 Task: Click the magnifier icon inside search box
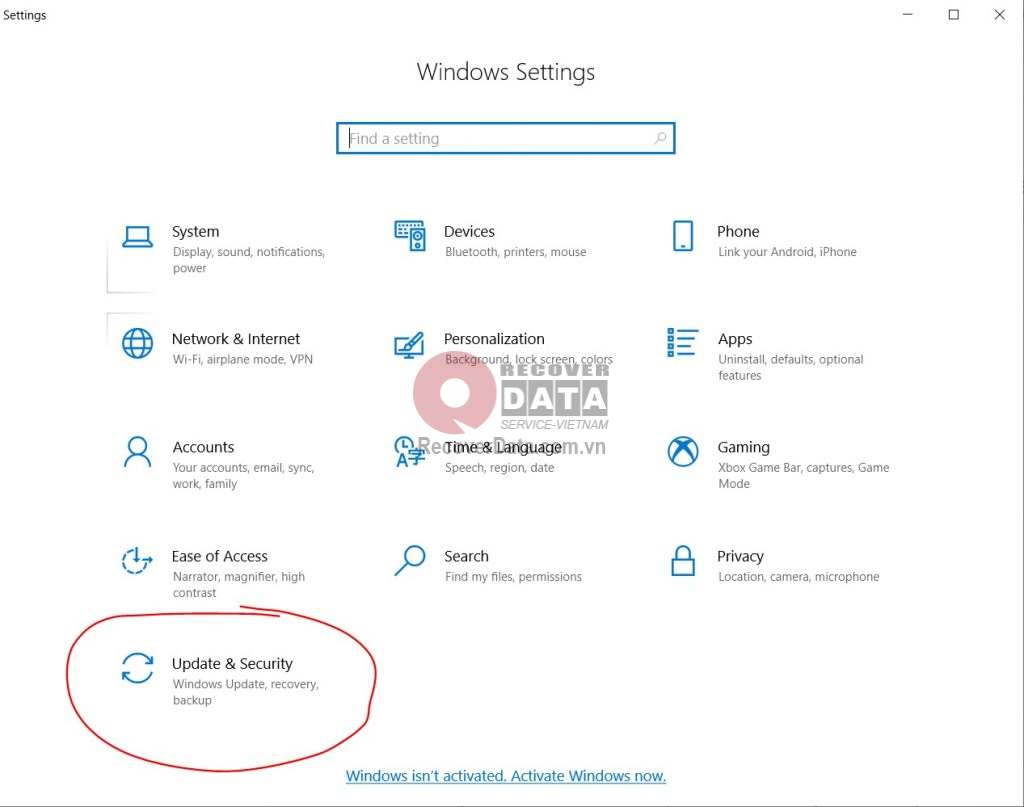coord(660,138)
